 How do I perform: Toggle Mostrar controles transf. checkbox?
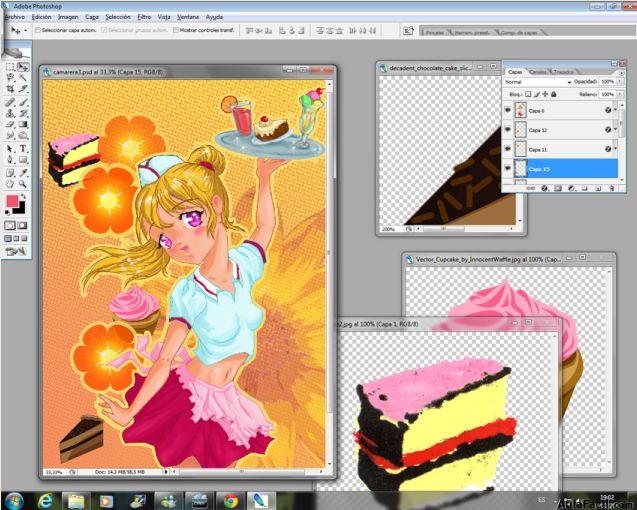[x=176, y=30]
